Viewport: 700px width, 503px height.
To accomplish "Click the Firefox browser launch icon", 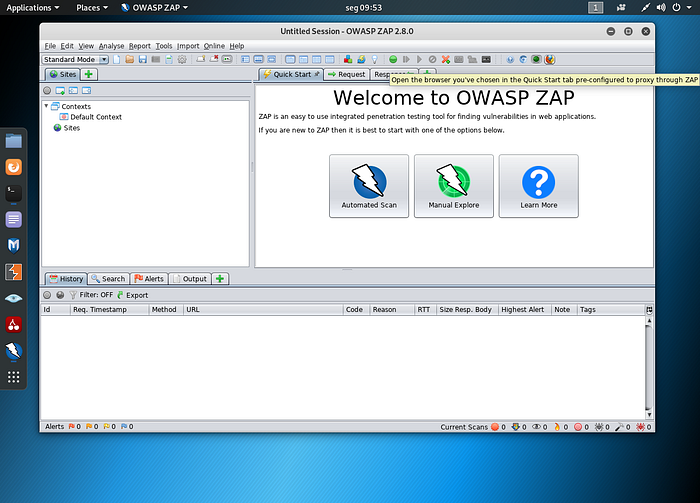I will (x=550, y=59).
